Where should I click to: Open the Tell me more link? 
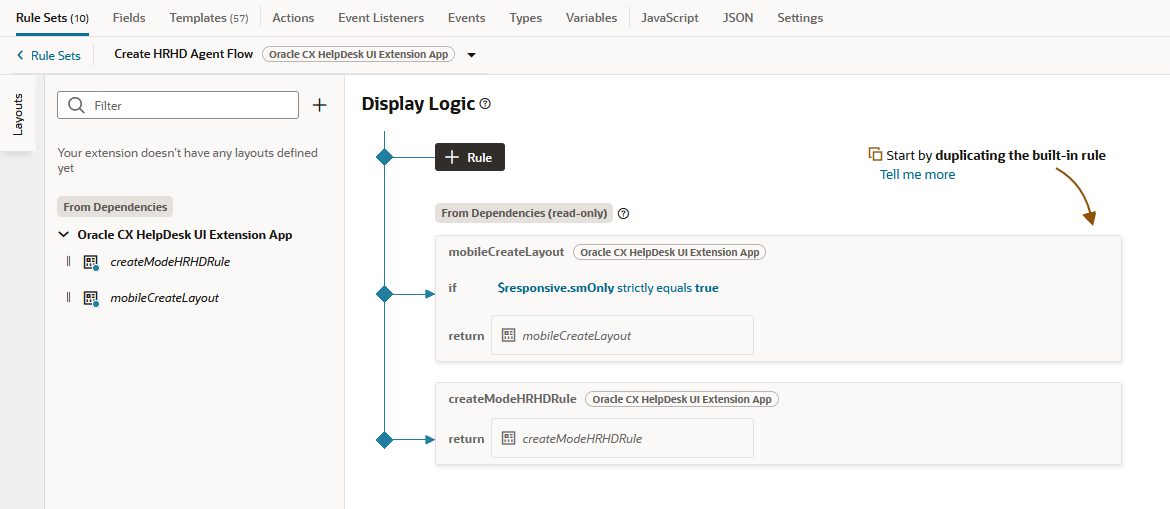[917, 174]
